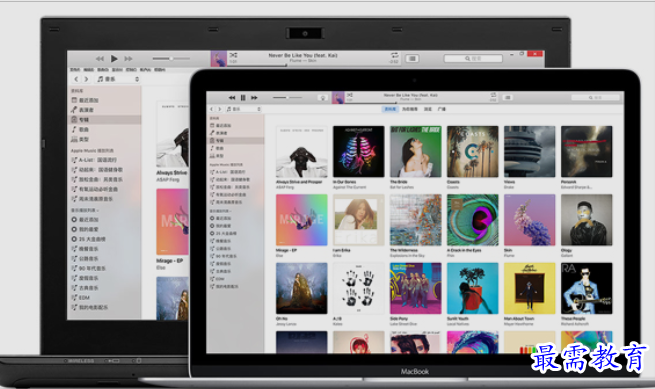Select 表演者 microphone icon in MacBook sidebar

point(212,133)
